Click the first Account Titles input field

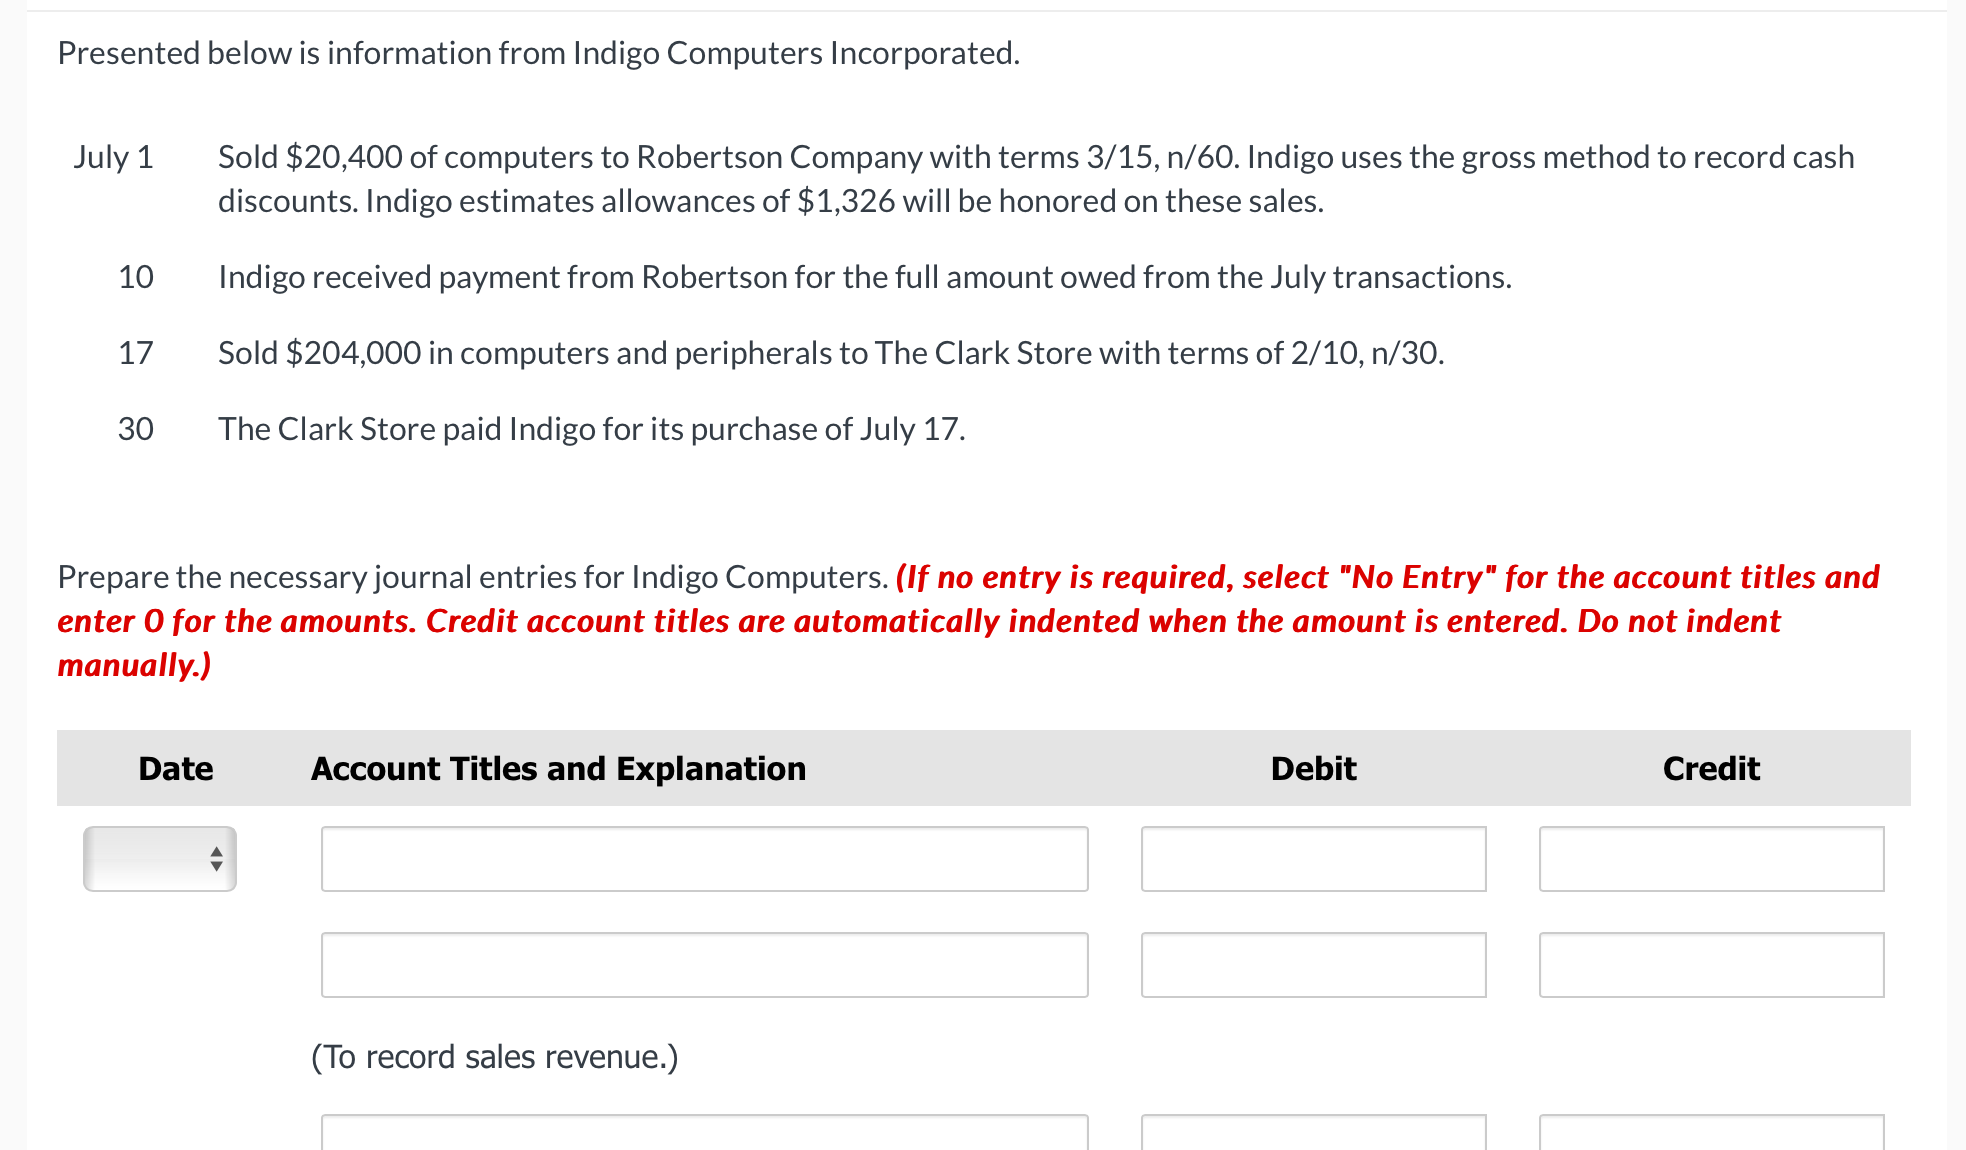[x=703, y=859]
